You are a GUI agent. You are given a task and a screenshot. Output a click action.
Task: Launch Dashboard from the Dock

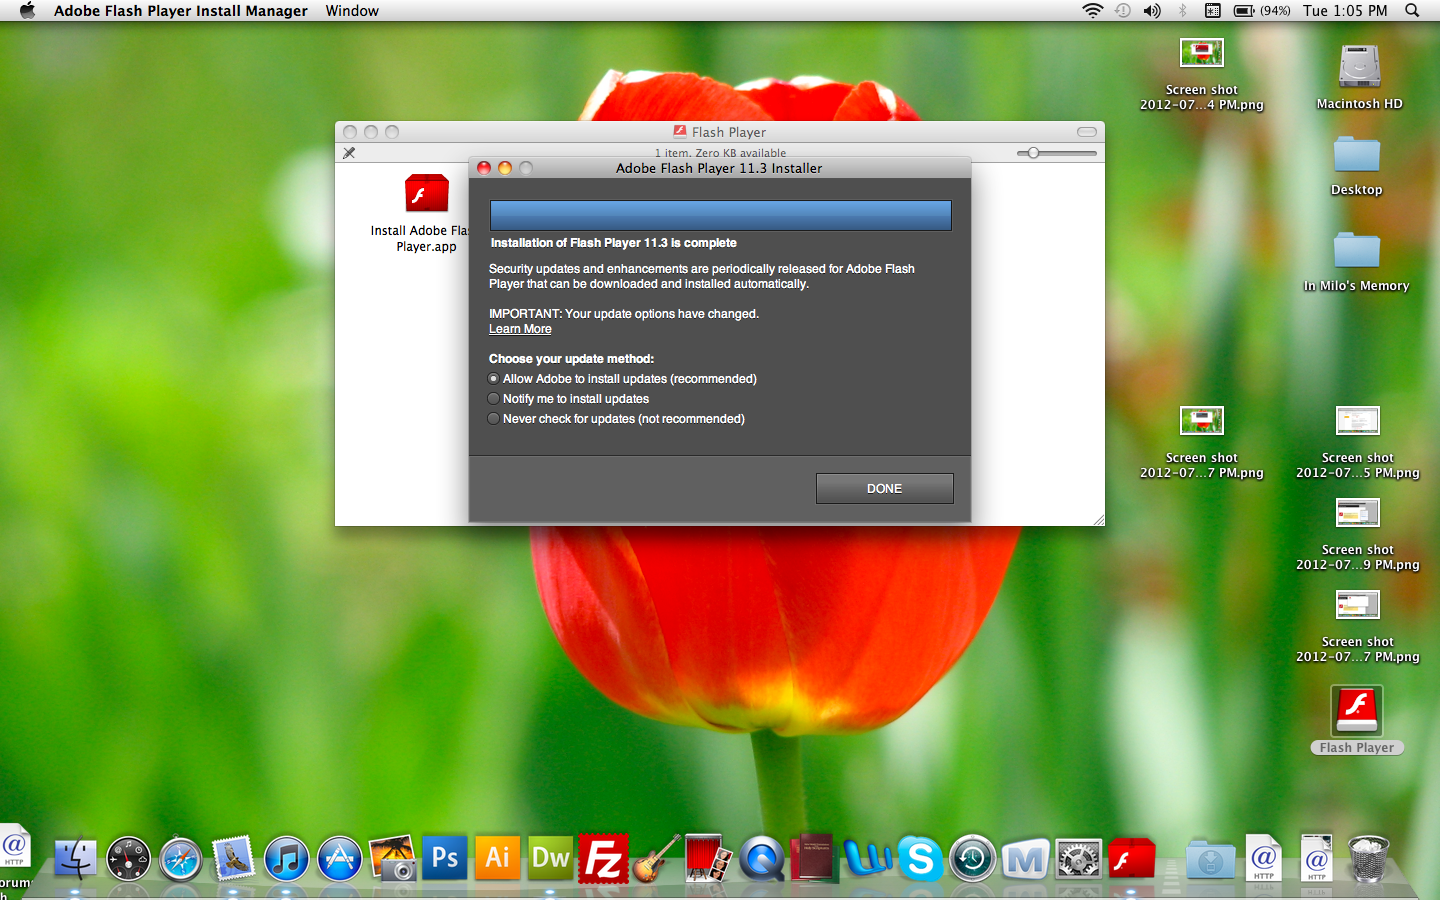point(129,859)
